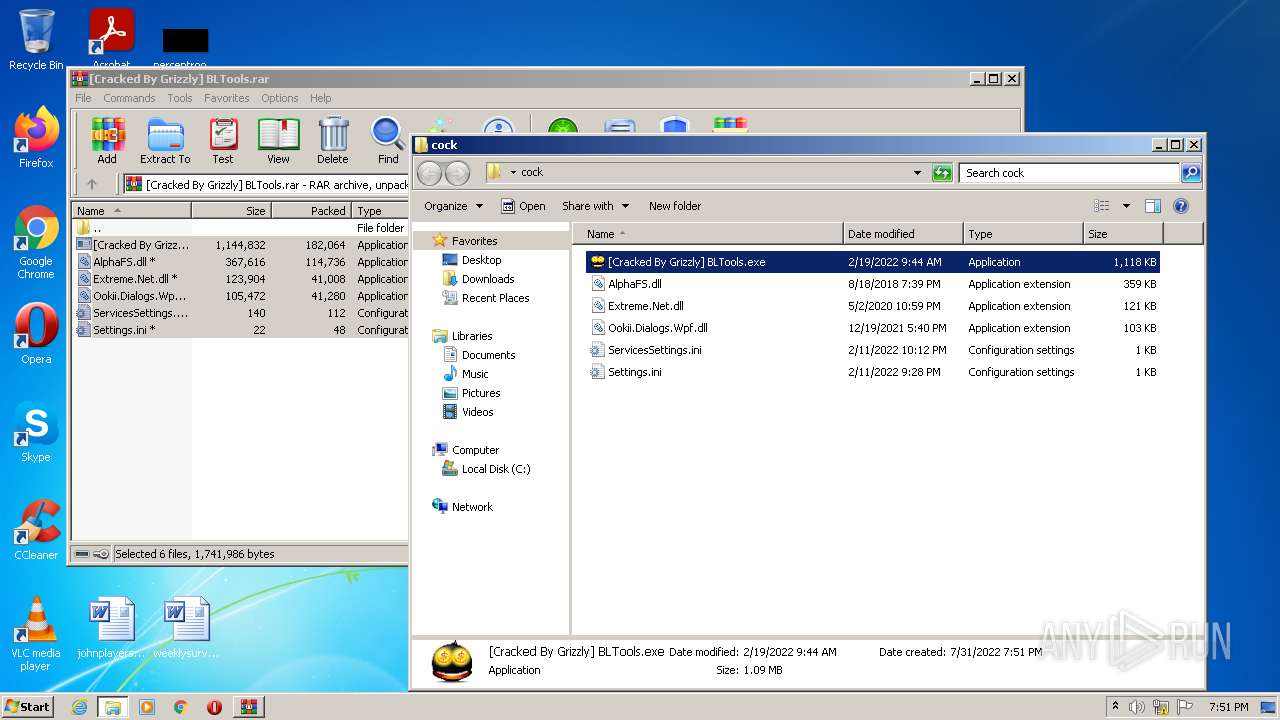Select AlphaFS.dll in Explorer file list

click(x=635, y=284)
